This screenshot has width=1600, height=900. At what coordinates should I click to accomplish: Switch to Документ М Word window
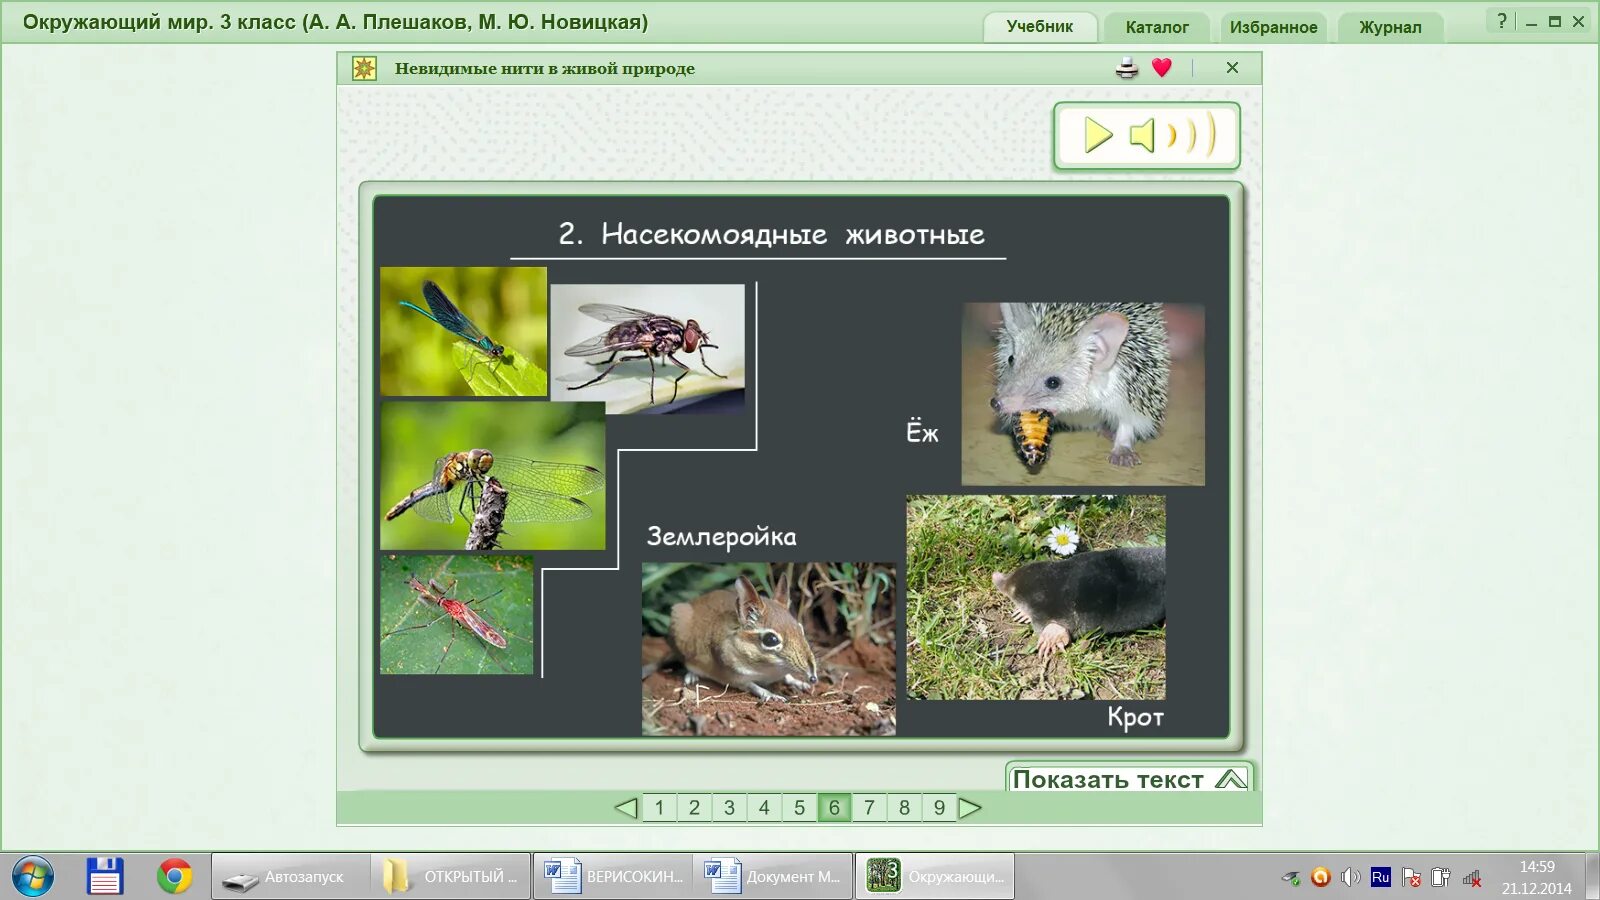(773, 877)
